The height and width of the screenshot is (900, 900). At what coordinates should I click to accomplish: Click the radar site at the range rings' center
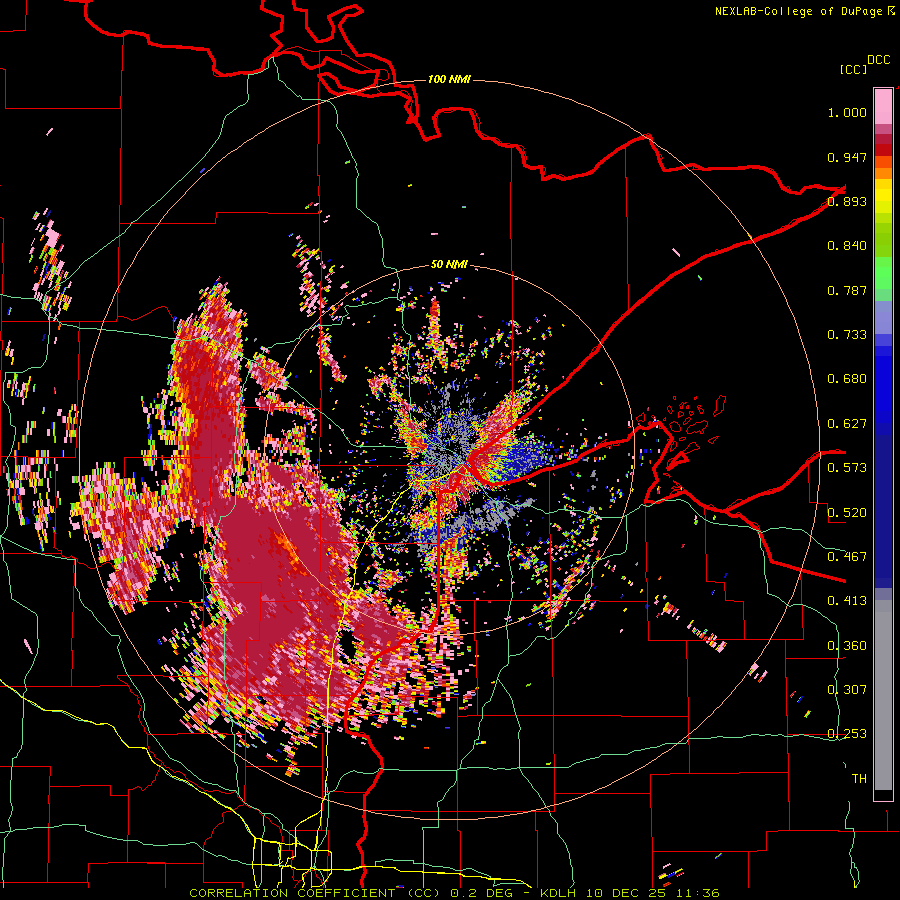pos(449,451)
